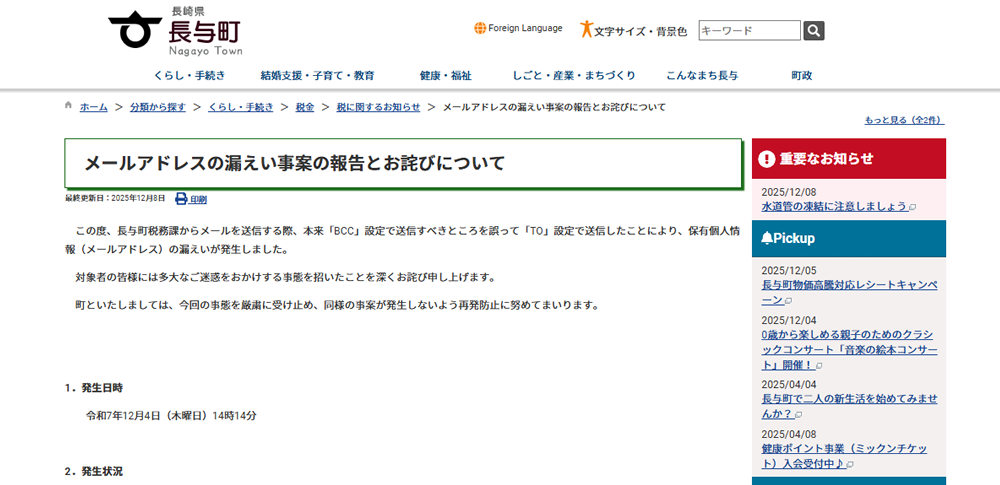Open 水道管の凍結に注意しましょう notice link
The image size is (1000, 485).
click(834, 207)
